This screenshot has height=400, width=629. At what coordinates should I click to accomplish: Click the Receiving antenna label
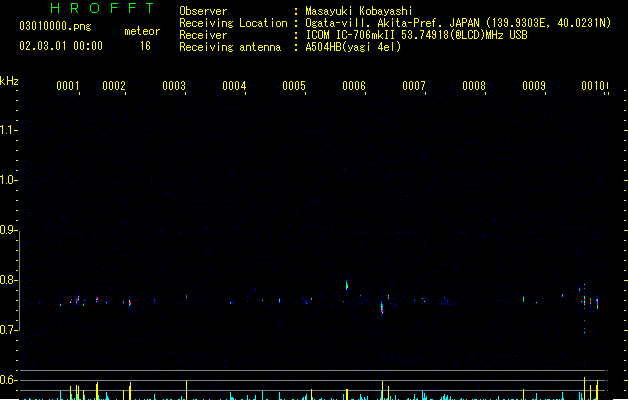tap(230, 47)
